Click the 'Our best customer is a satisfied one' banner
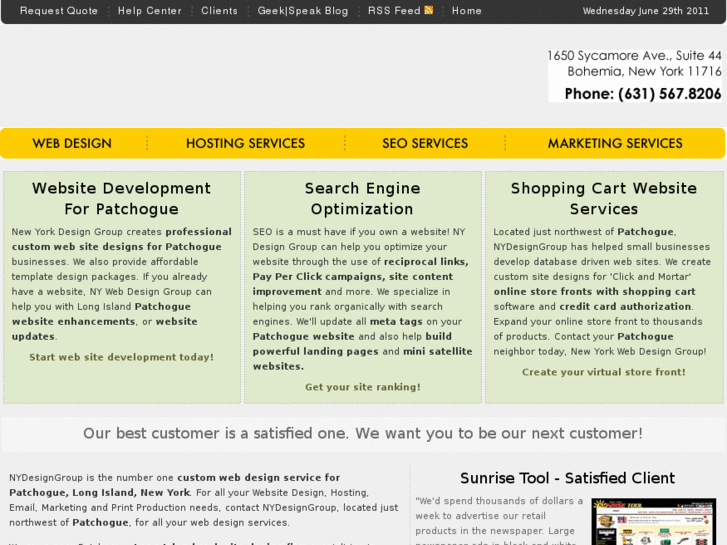The height and width of the screenshot is (545, 727). tap(363, 433)
